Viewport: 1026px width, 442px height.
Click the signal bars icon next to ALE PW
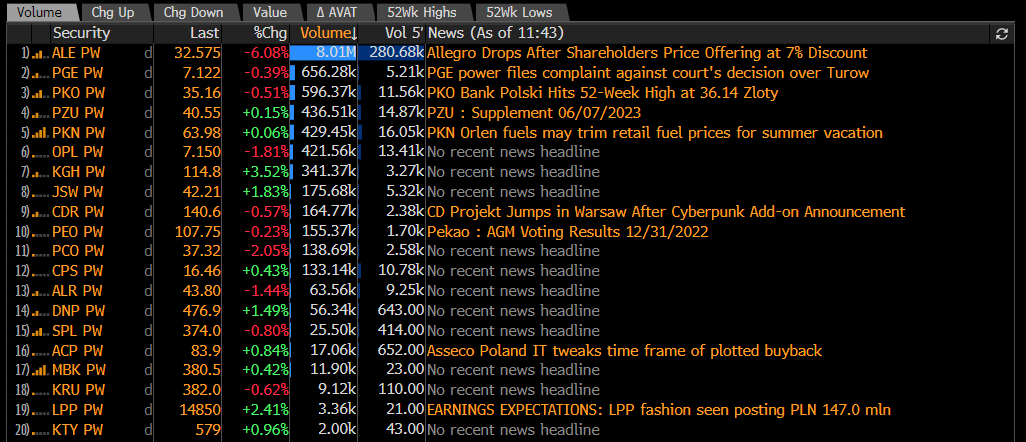coord(40,54)
